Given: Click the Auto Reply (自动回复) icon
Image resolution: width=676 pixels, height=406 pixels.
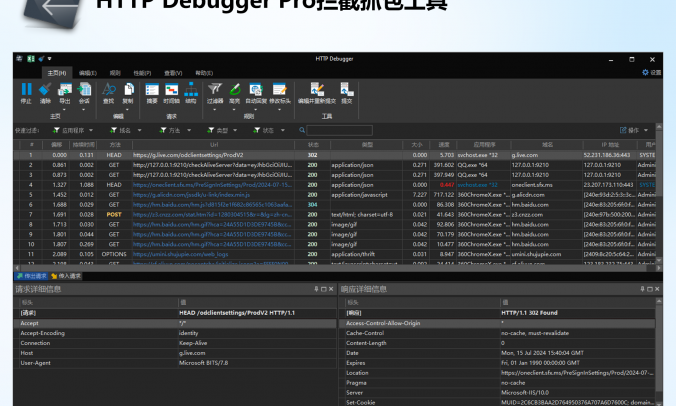Looking at the screenshot, I should pos(256,89).
